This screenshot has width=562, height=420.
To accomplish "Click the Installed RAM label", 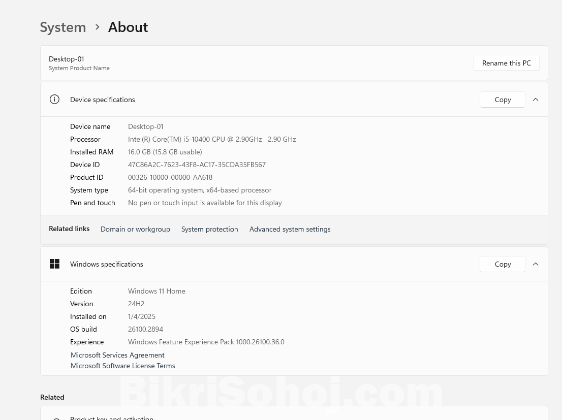I will tap(92, 152).
